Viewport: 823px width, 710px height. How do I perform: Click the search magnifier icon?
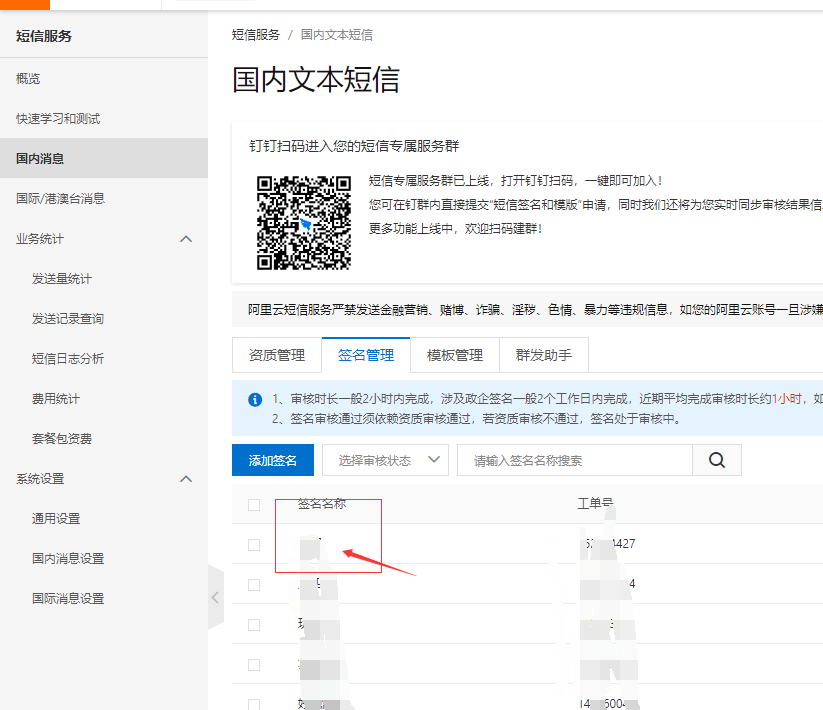coord(717,461)
